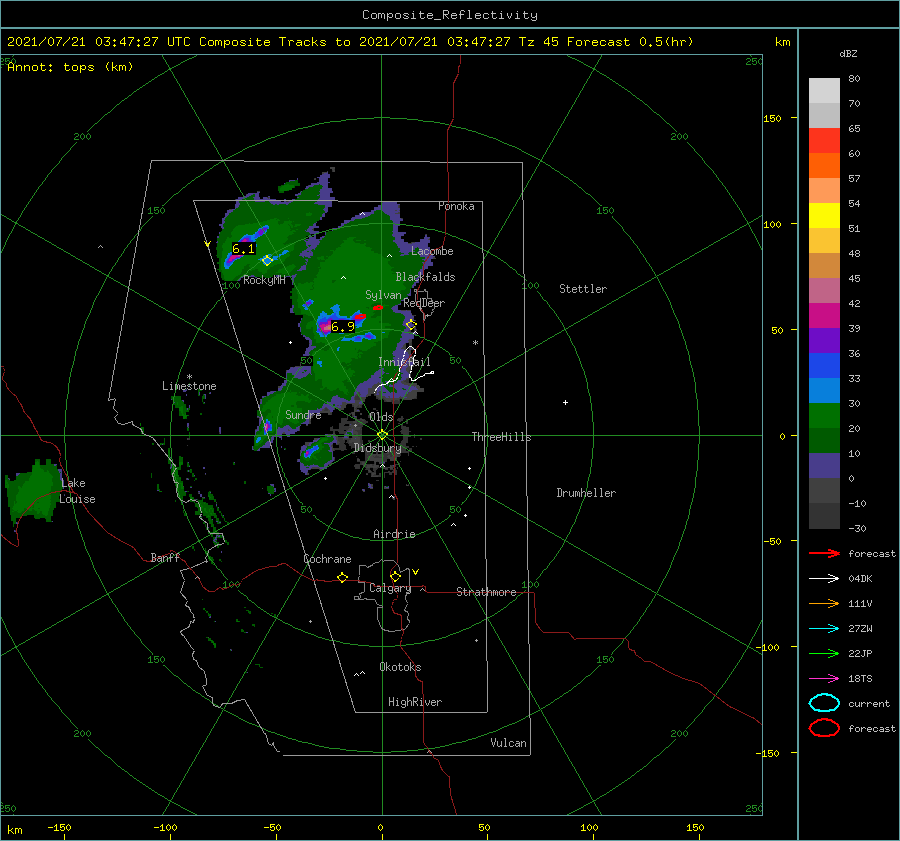The image size is (900, 841).
Task: Click the dBZ legend heading
Action: tap(848, 54)
